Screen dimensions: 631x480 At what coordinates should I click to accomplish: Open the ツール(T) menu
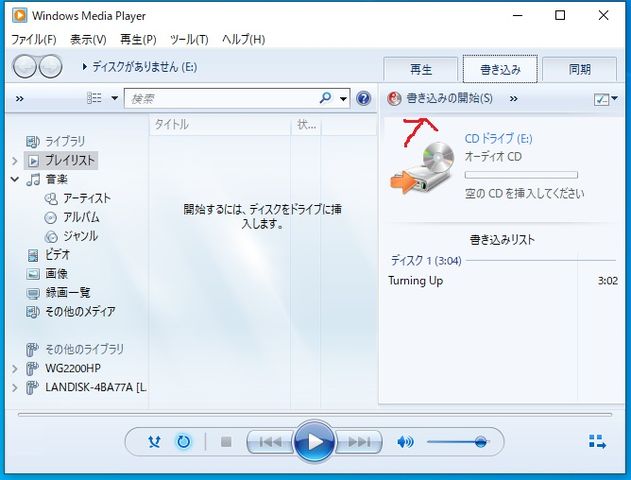[x=189, y=39]
